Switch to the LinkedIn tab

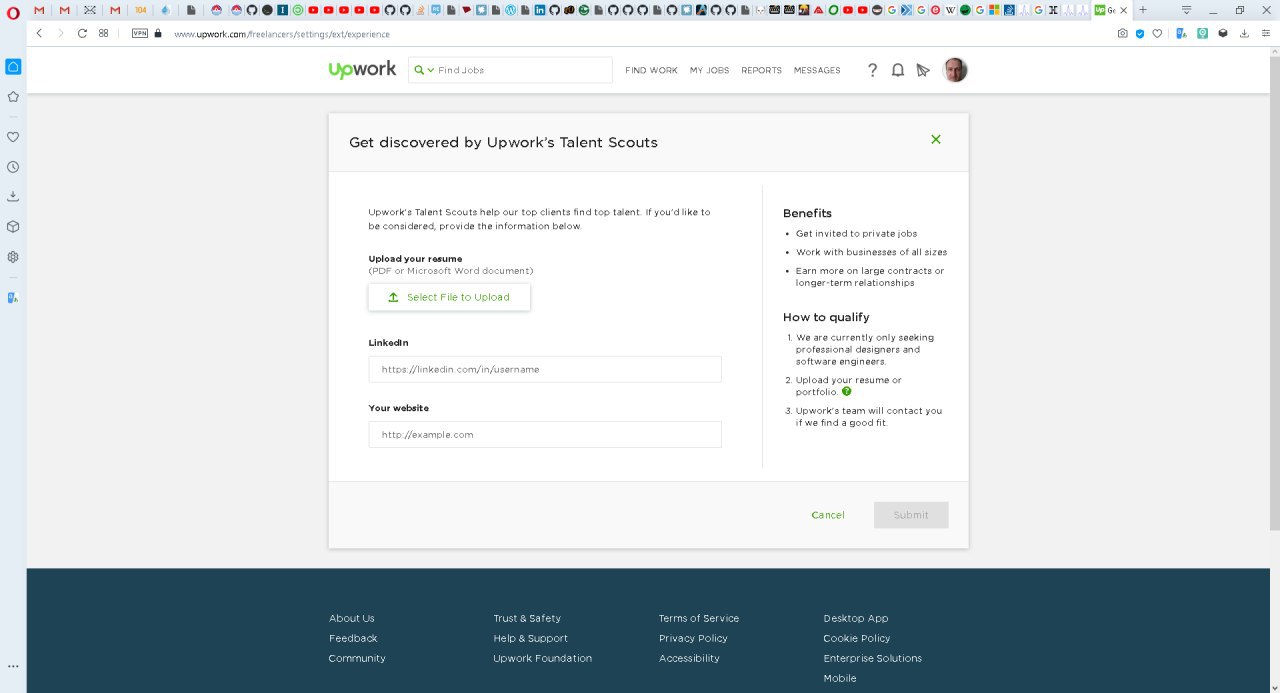pyautogui.click(x=539, y=10)
